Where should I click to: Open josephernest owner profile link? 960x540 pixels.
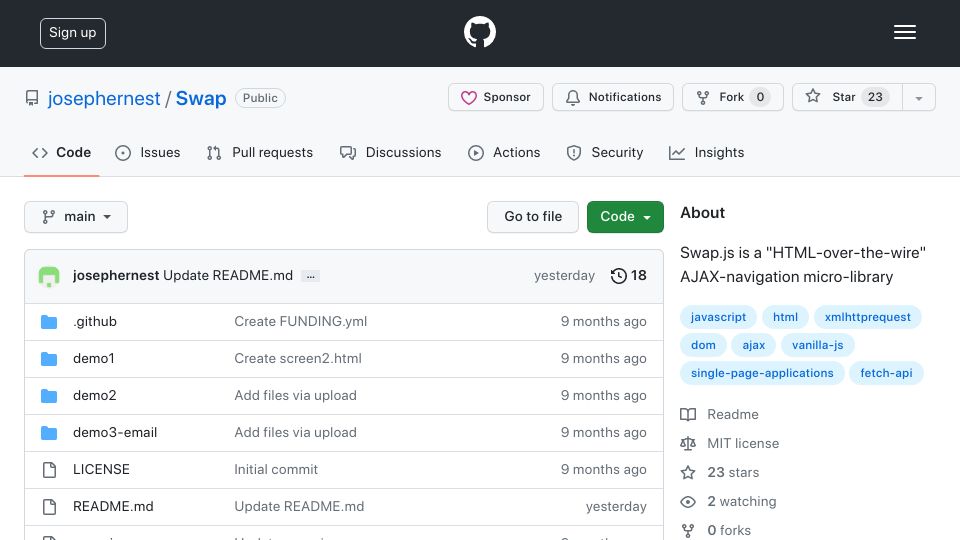[104, 98]
